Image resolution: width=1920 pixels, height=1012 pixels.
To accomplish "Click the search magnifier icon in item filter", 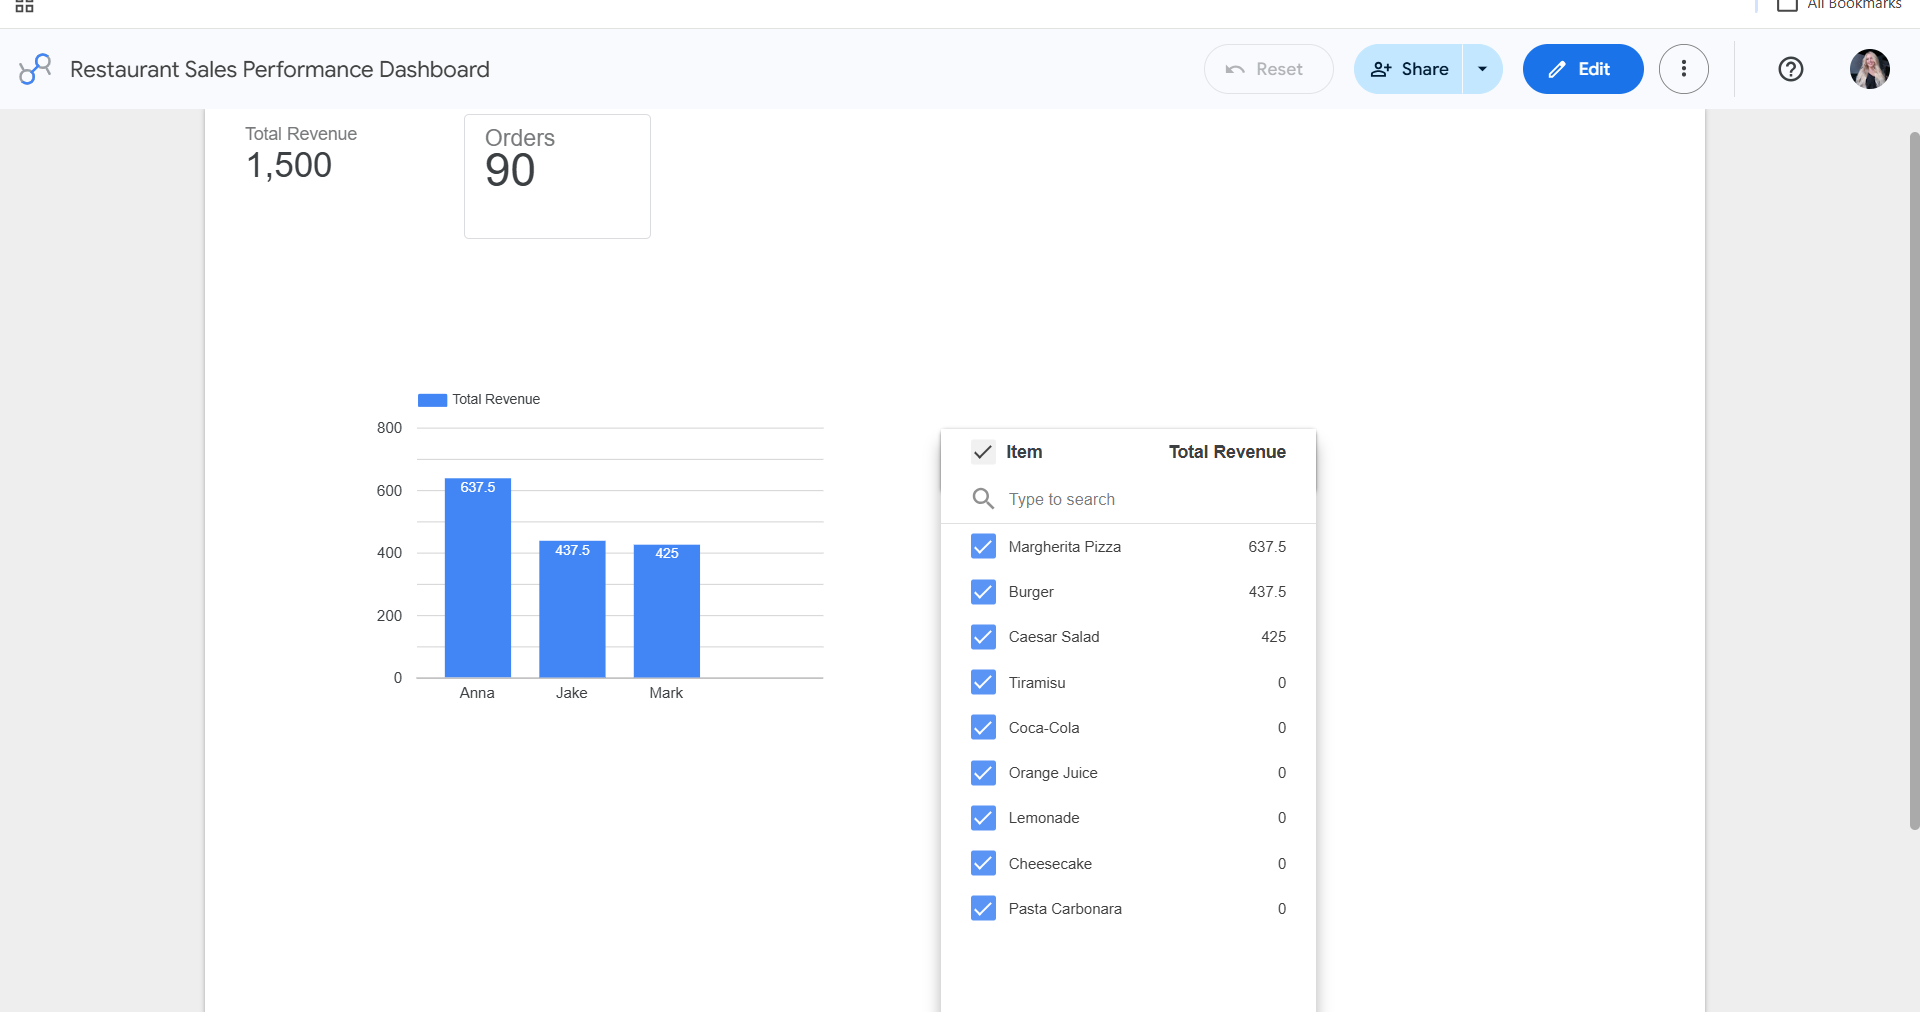I will [983, 498].
